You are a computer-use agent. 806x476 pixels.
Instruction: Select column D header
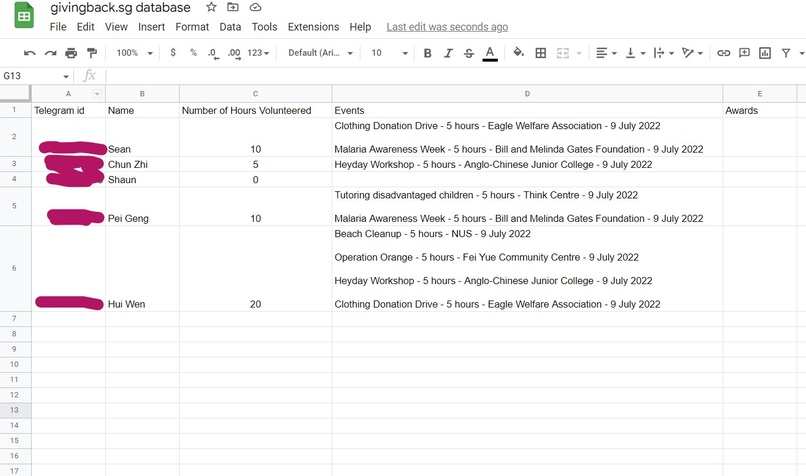527,94
